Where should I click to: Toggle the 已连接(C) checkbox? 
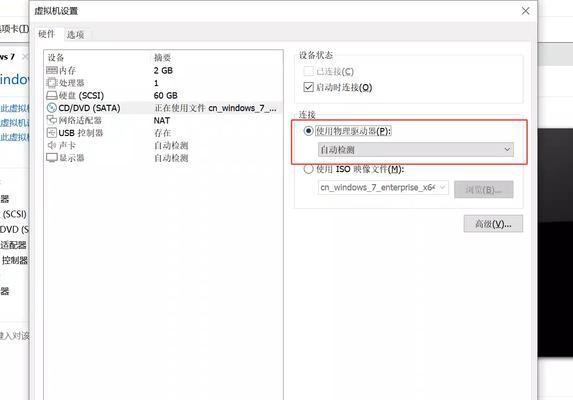(308, 71)
